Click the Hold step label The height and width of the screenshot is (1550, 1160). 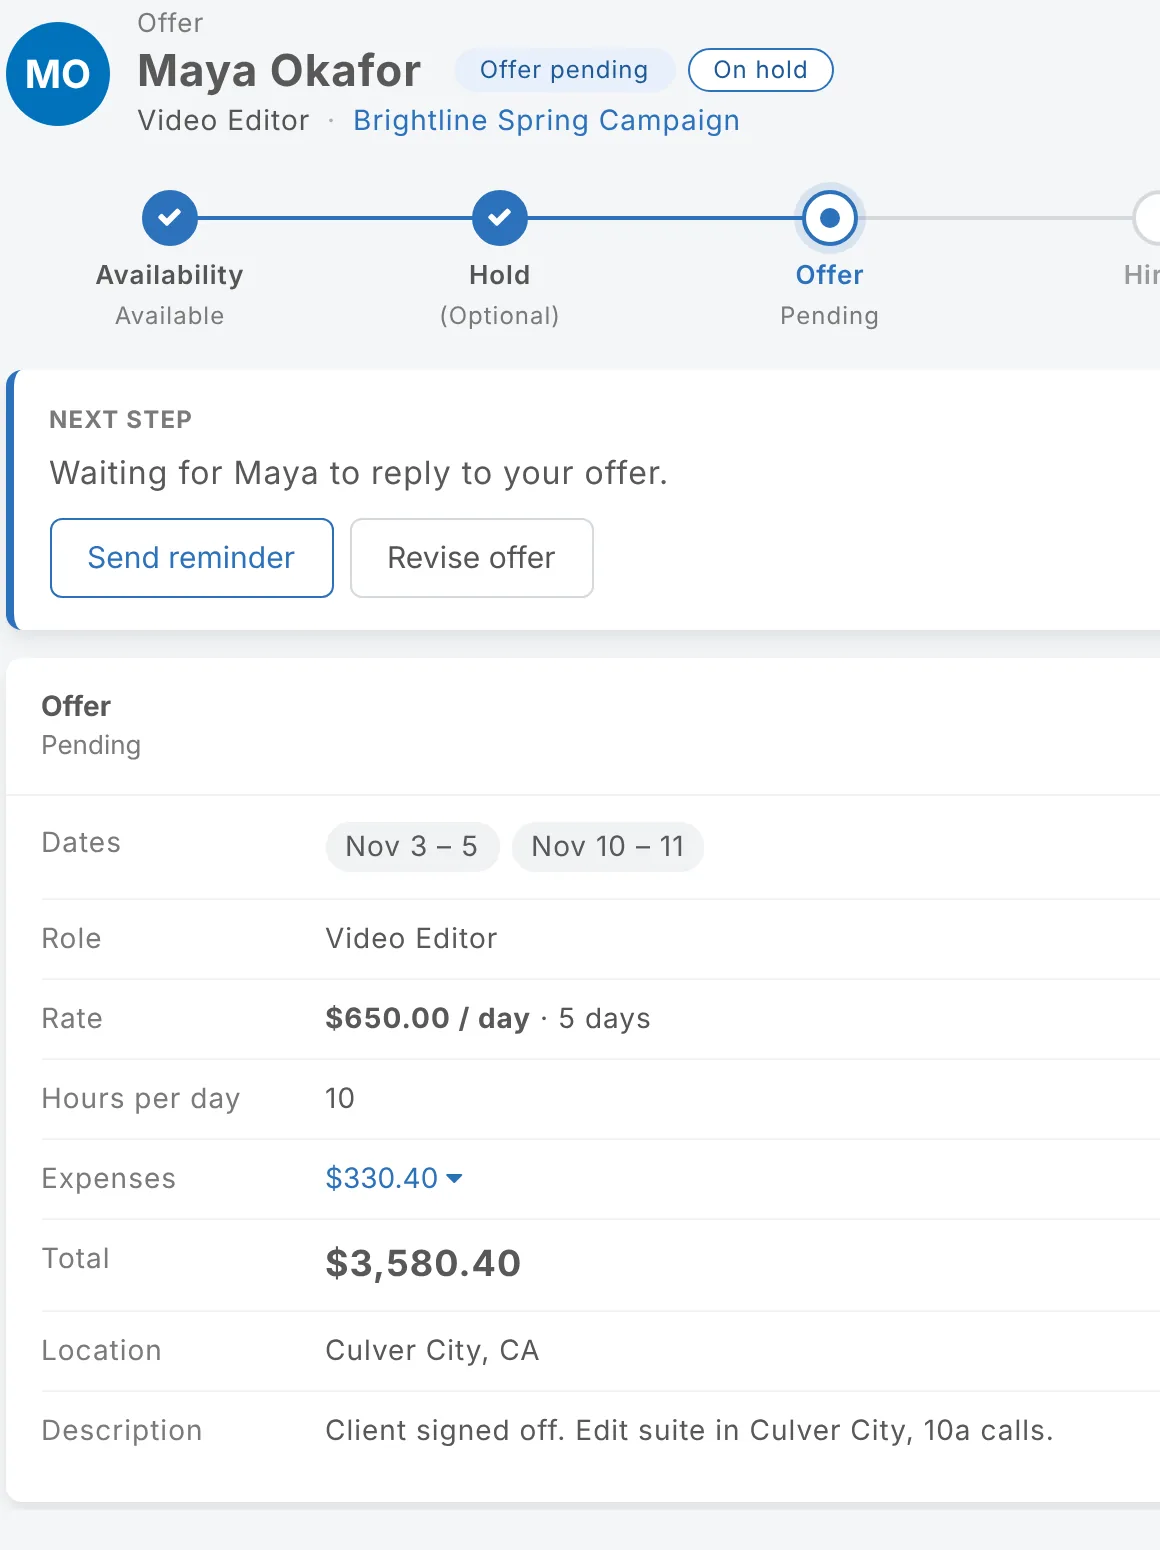pos(500,275)
